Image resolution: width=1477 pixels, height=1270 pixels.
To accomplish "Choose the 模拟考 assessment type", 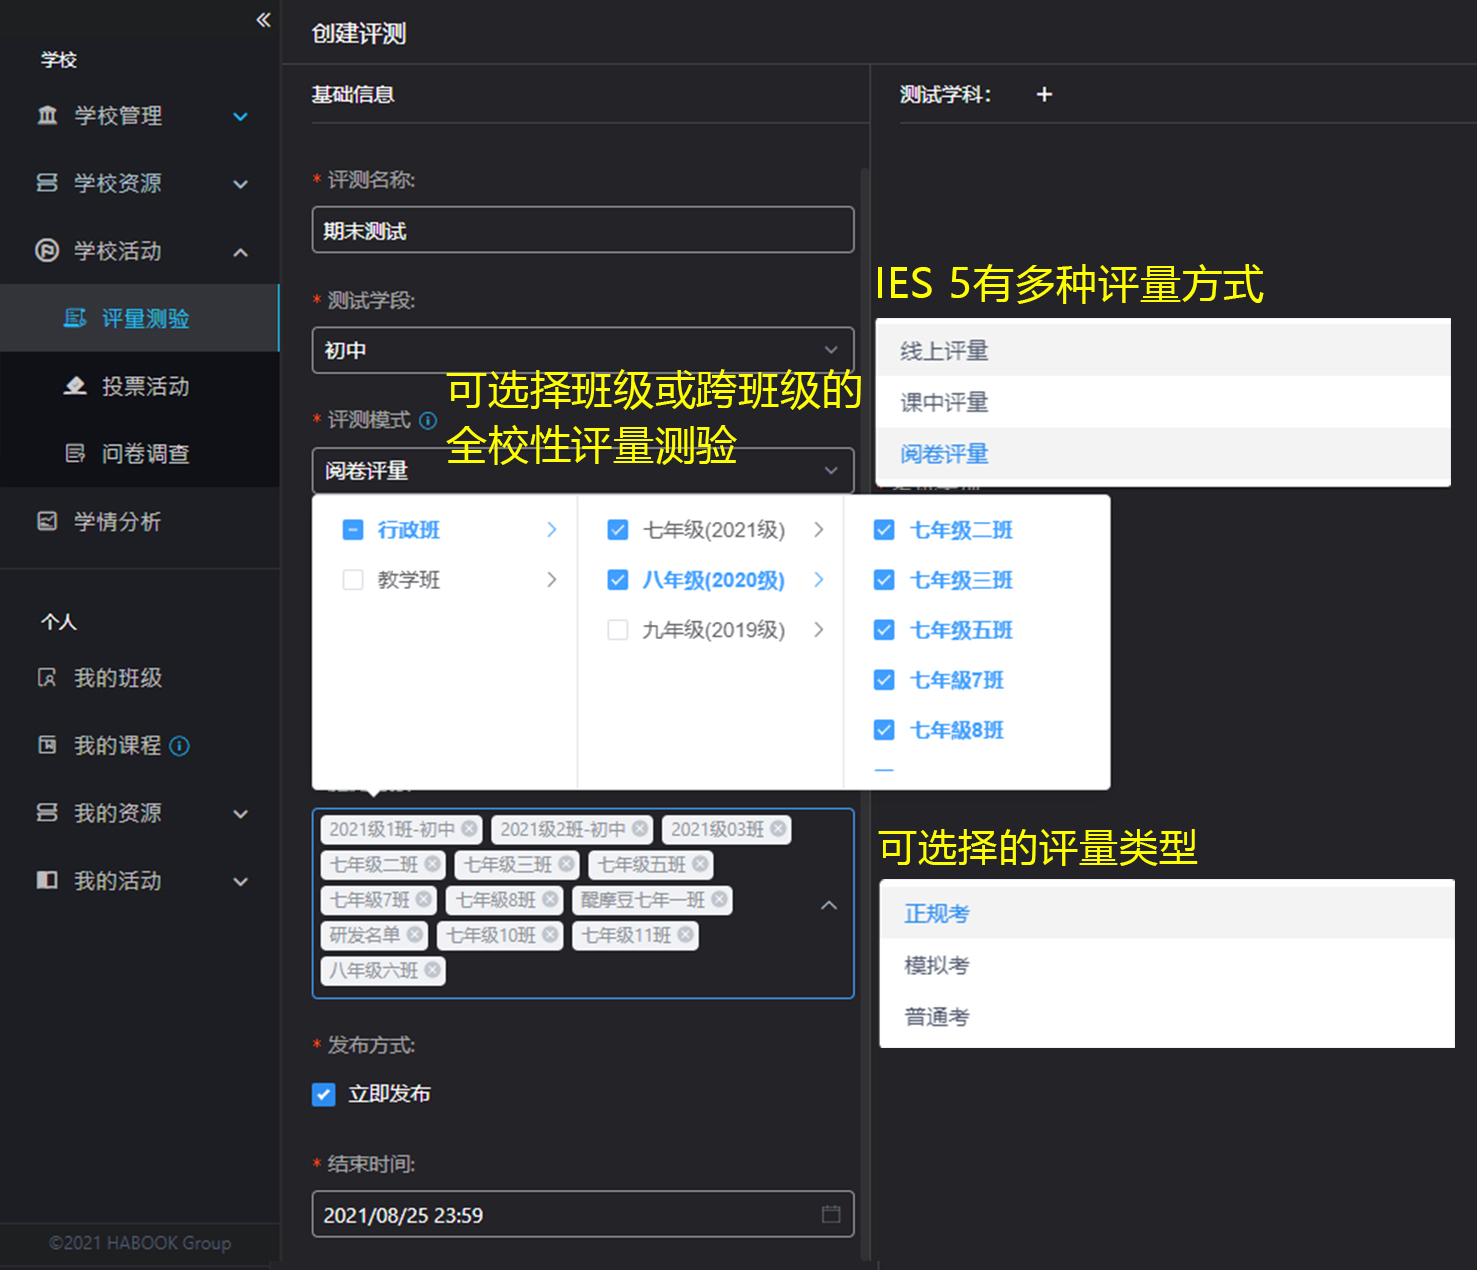I will tap(937, 965).
